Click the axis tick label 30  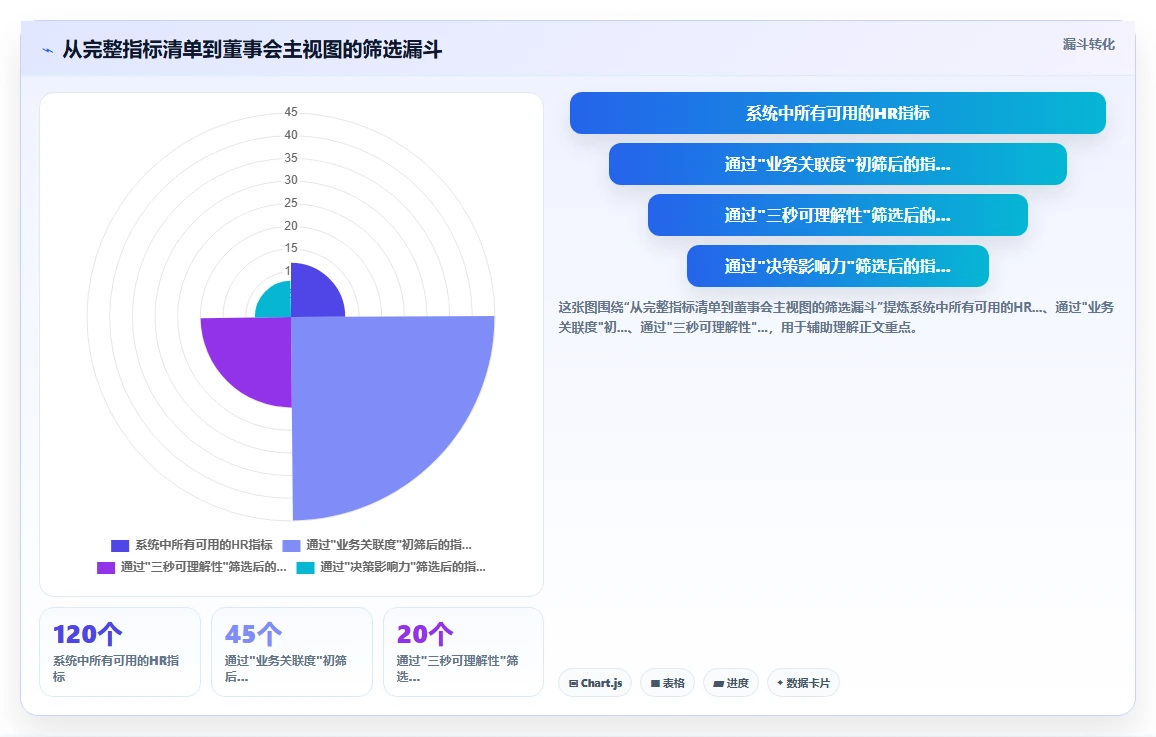click(x=291, y=180)
